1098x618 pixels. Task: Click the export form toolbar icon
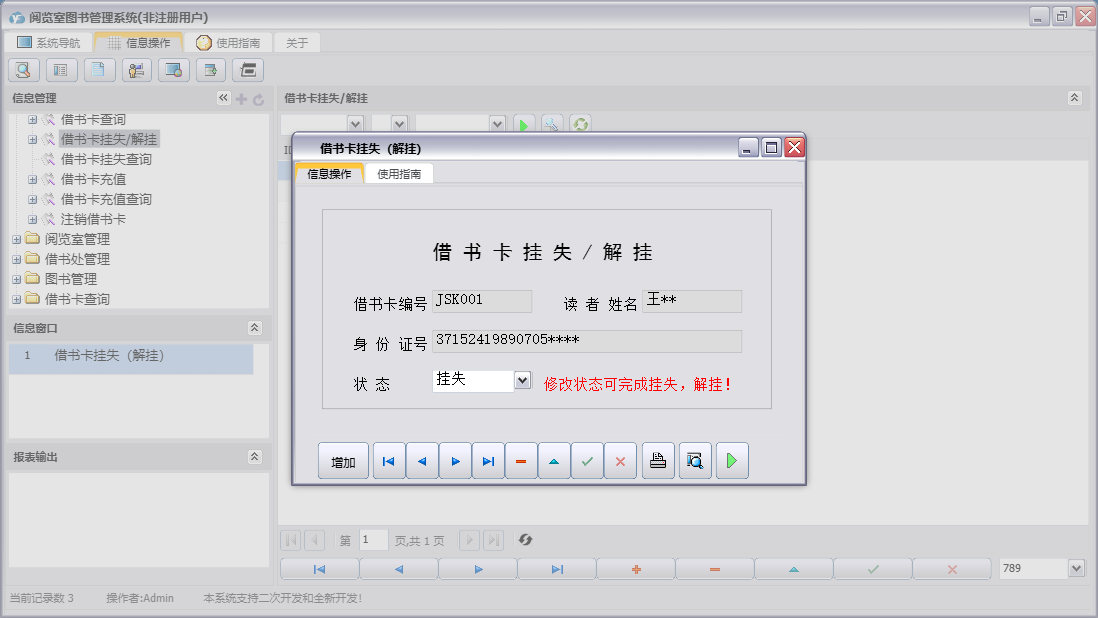(210, 70)
